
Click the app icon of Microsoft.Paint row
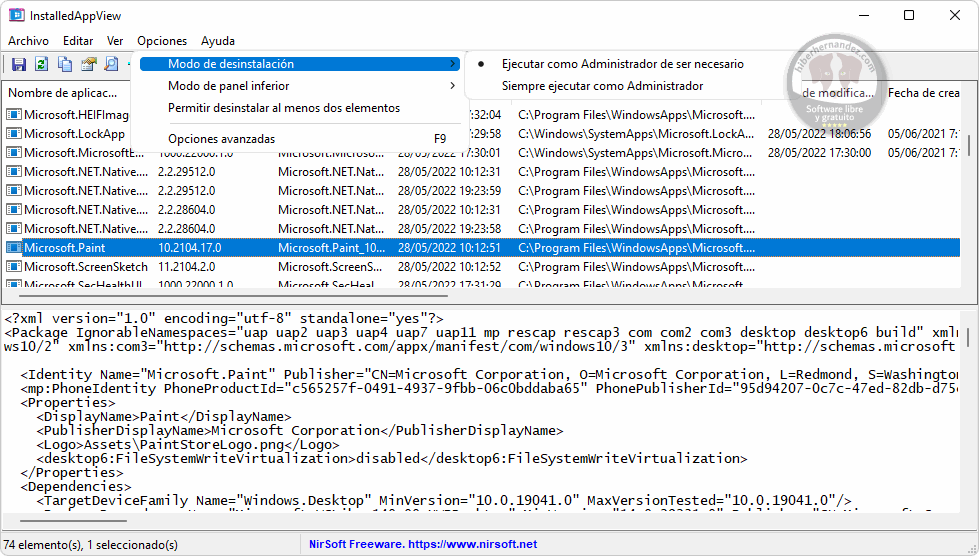(14, 248)
